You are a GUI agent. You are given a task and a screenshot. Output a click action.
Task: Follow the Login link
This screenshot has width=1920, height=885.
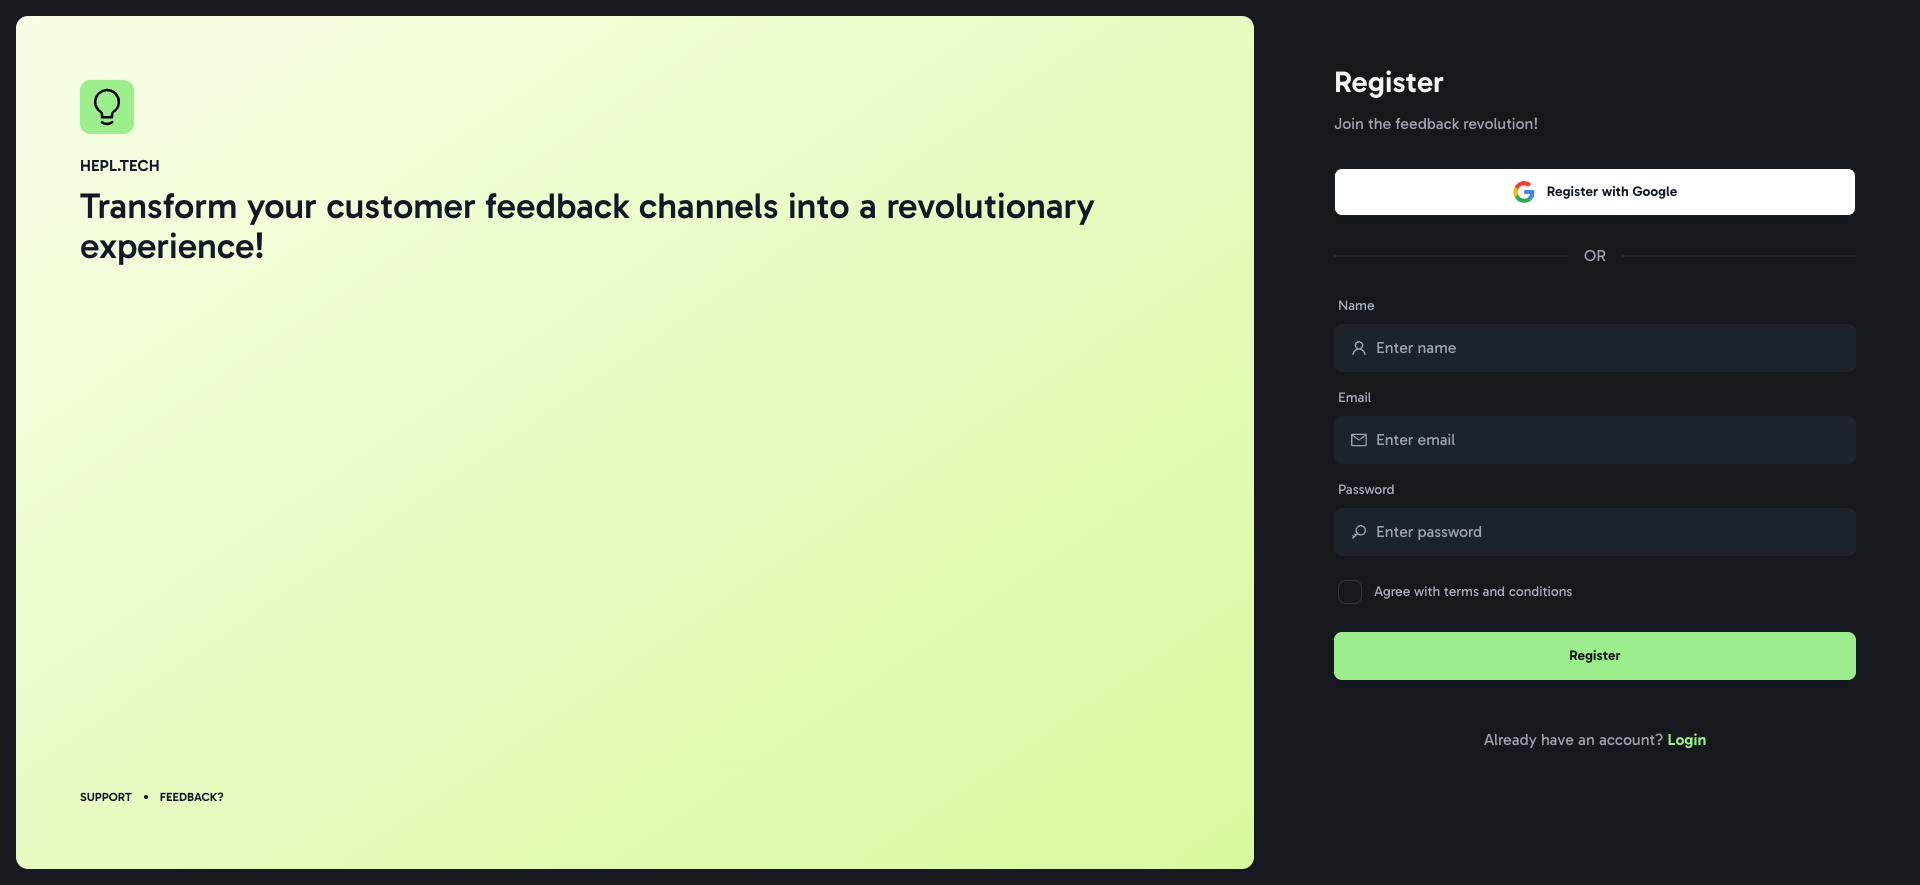coord(1686,740)
